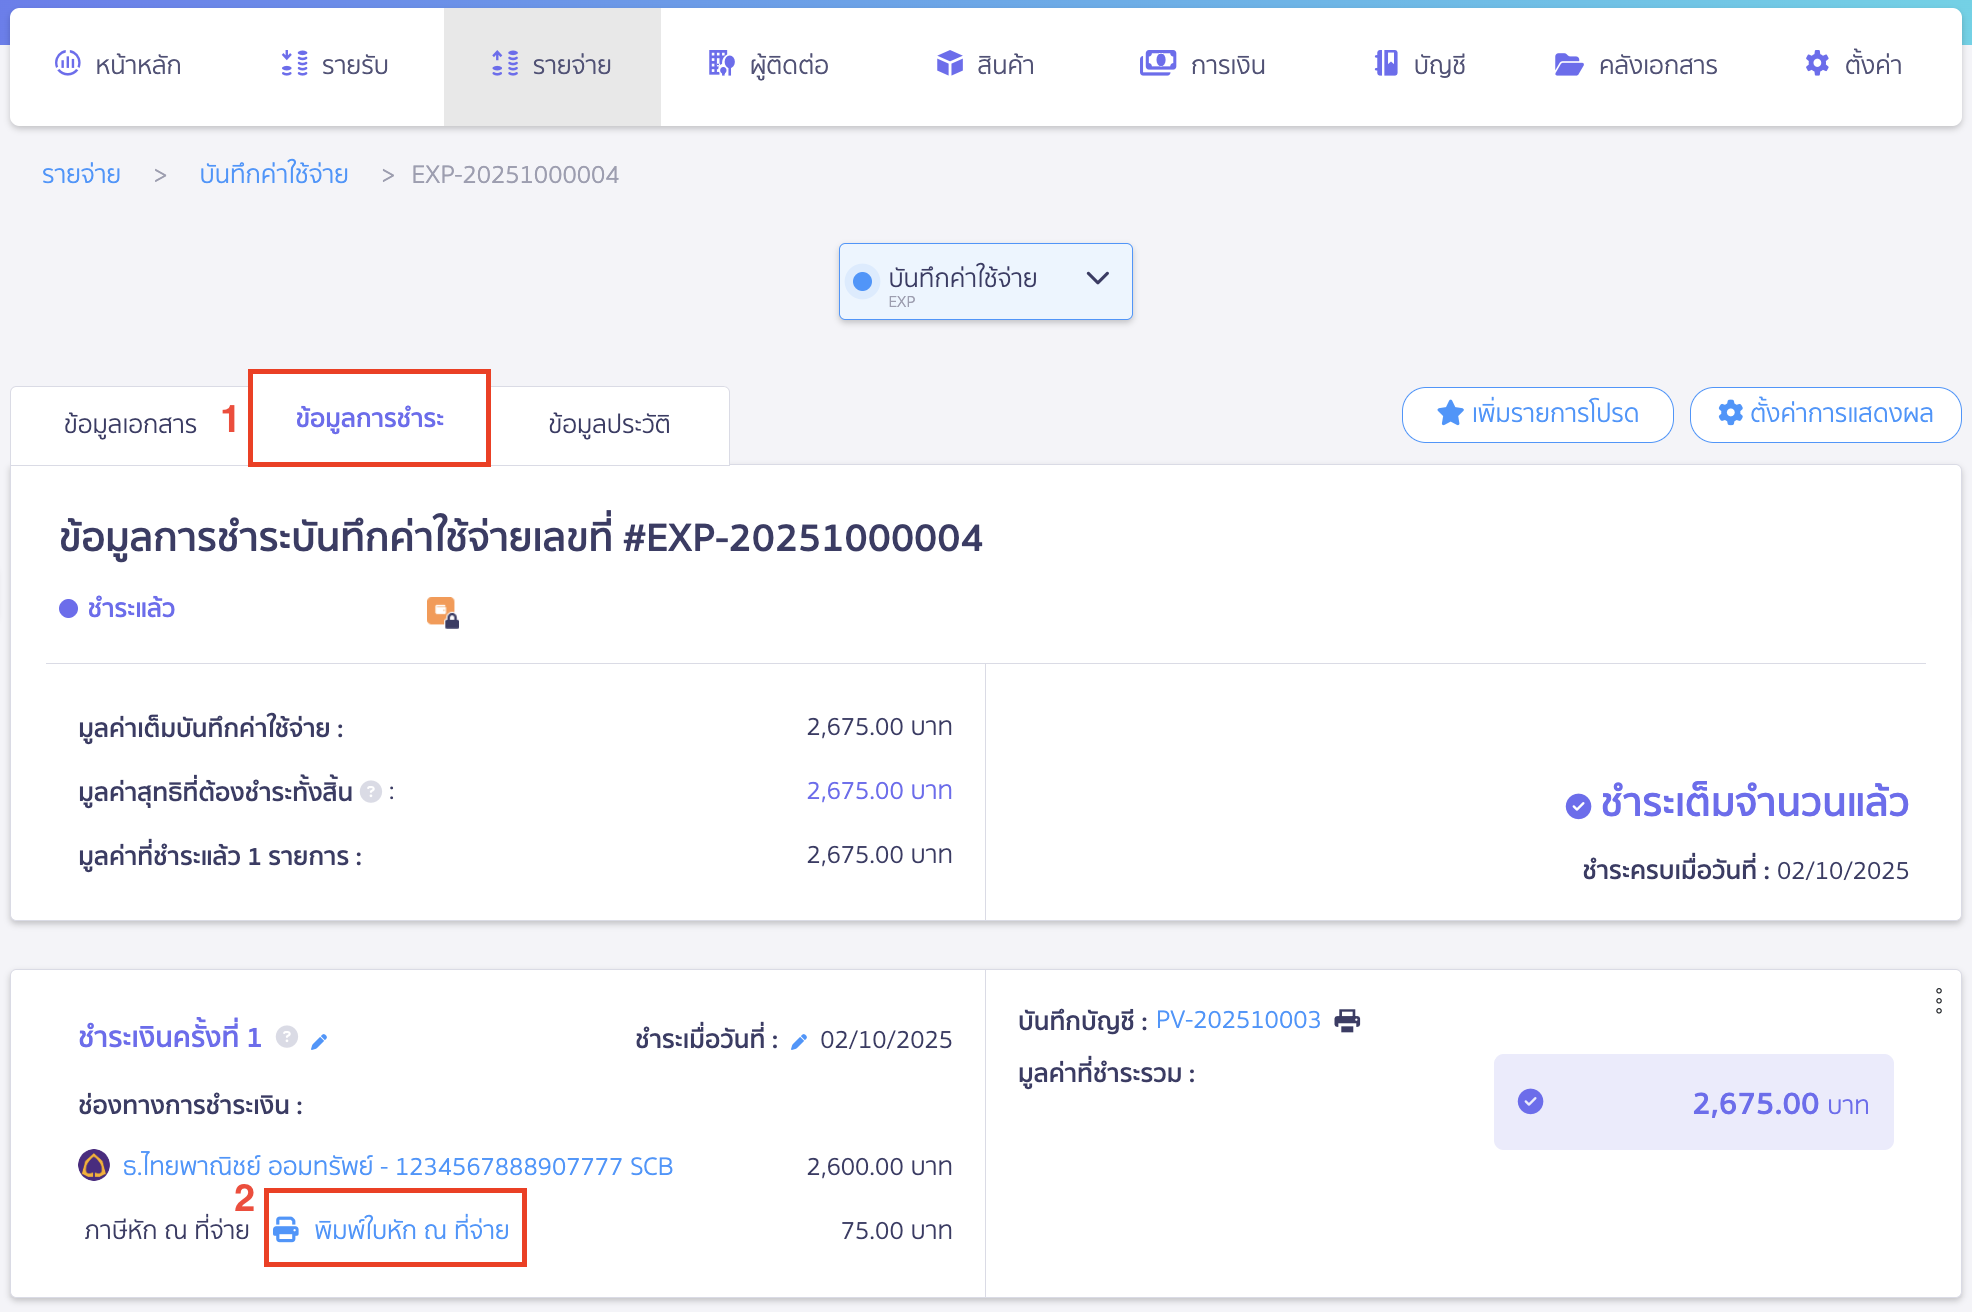This screenshot has width=1972, height=1312.
Task: Click help icon beside มูลค่าสุทธิที่ต้องชำระทั้งสิ้น
Action: [x=371, y=792]
